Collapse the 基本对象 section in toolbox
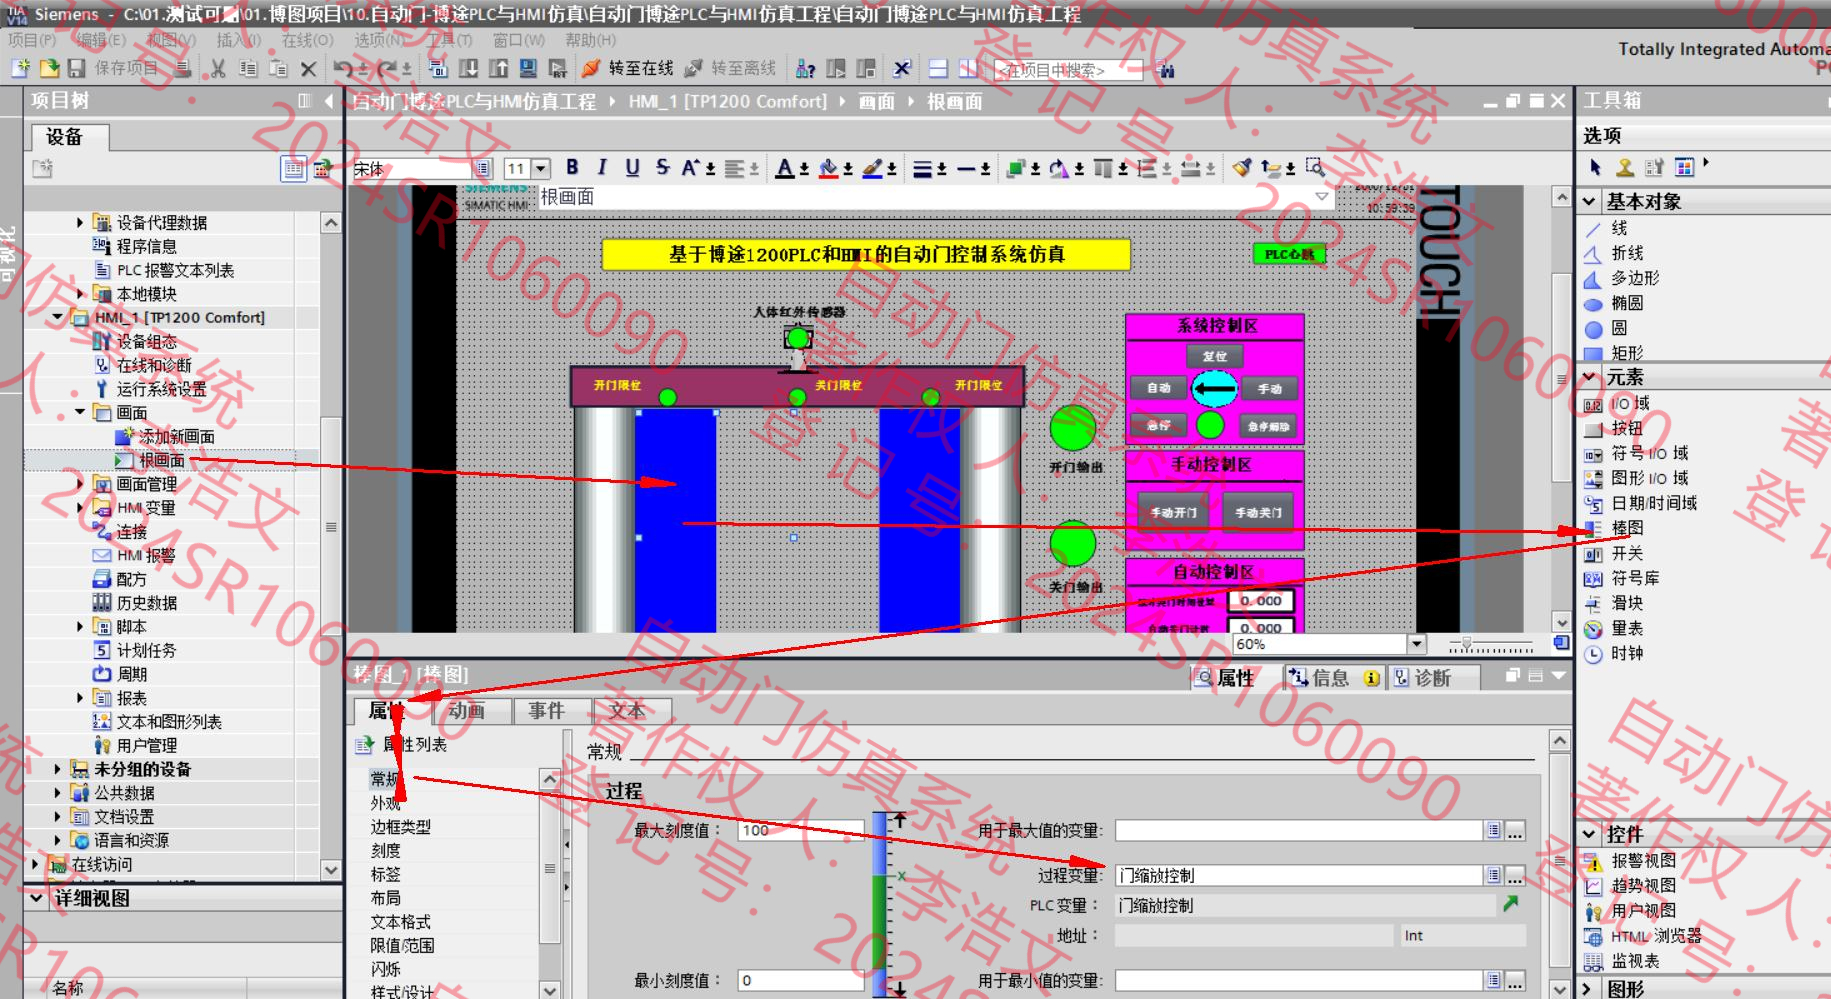The width and height of the screenshot is (1831, 999). pyautogui.click(x=1589, y=202)
